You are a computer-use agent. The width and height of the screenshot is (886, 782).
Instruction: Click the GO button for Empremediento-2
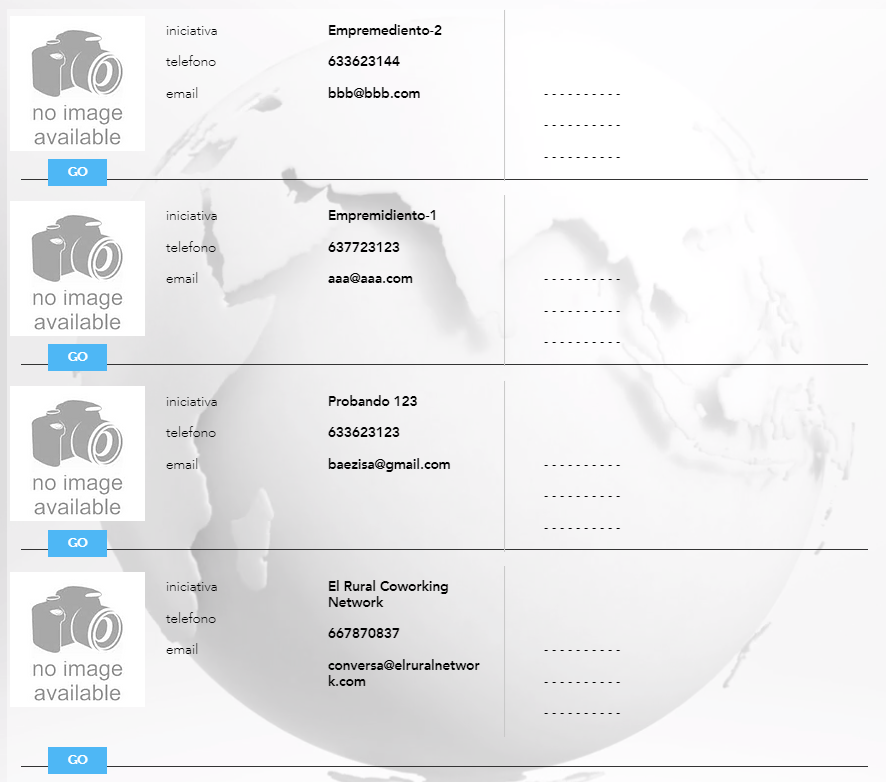click(x=77, y=172)
